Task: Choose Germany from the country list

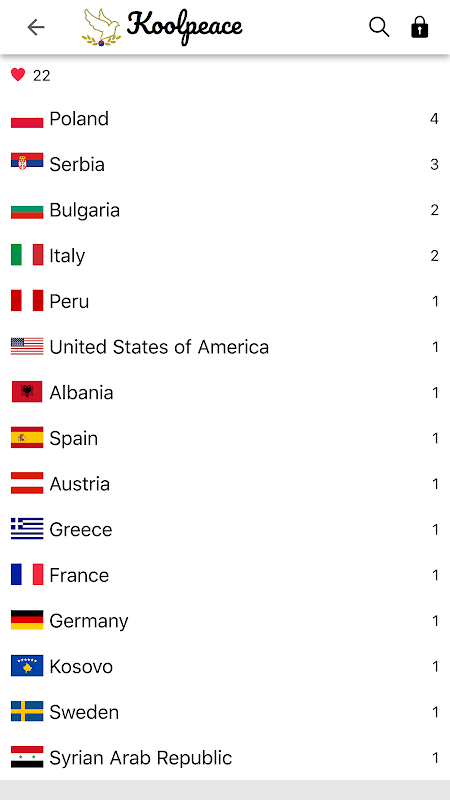Action: [x=225, y=621]
